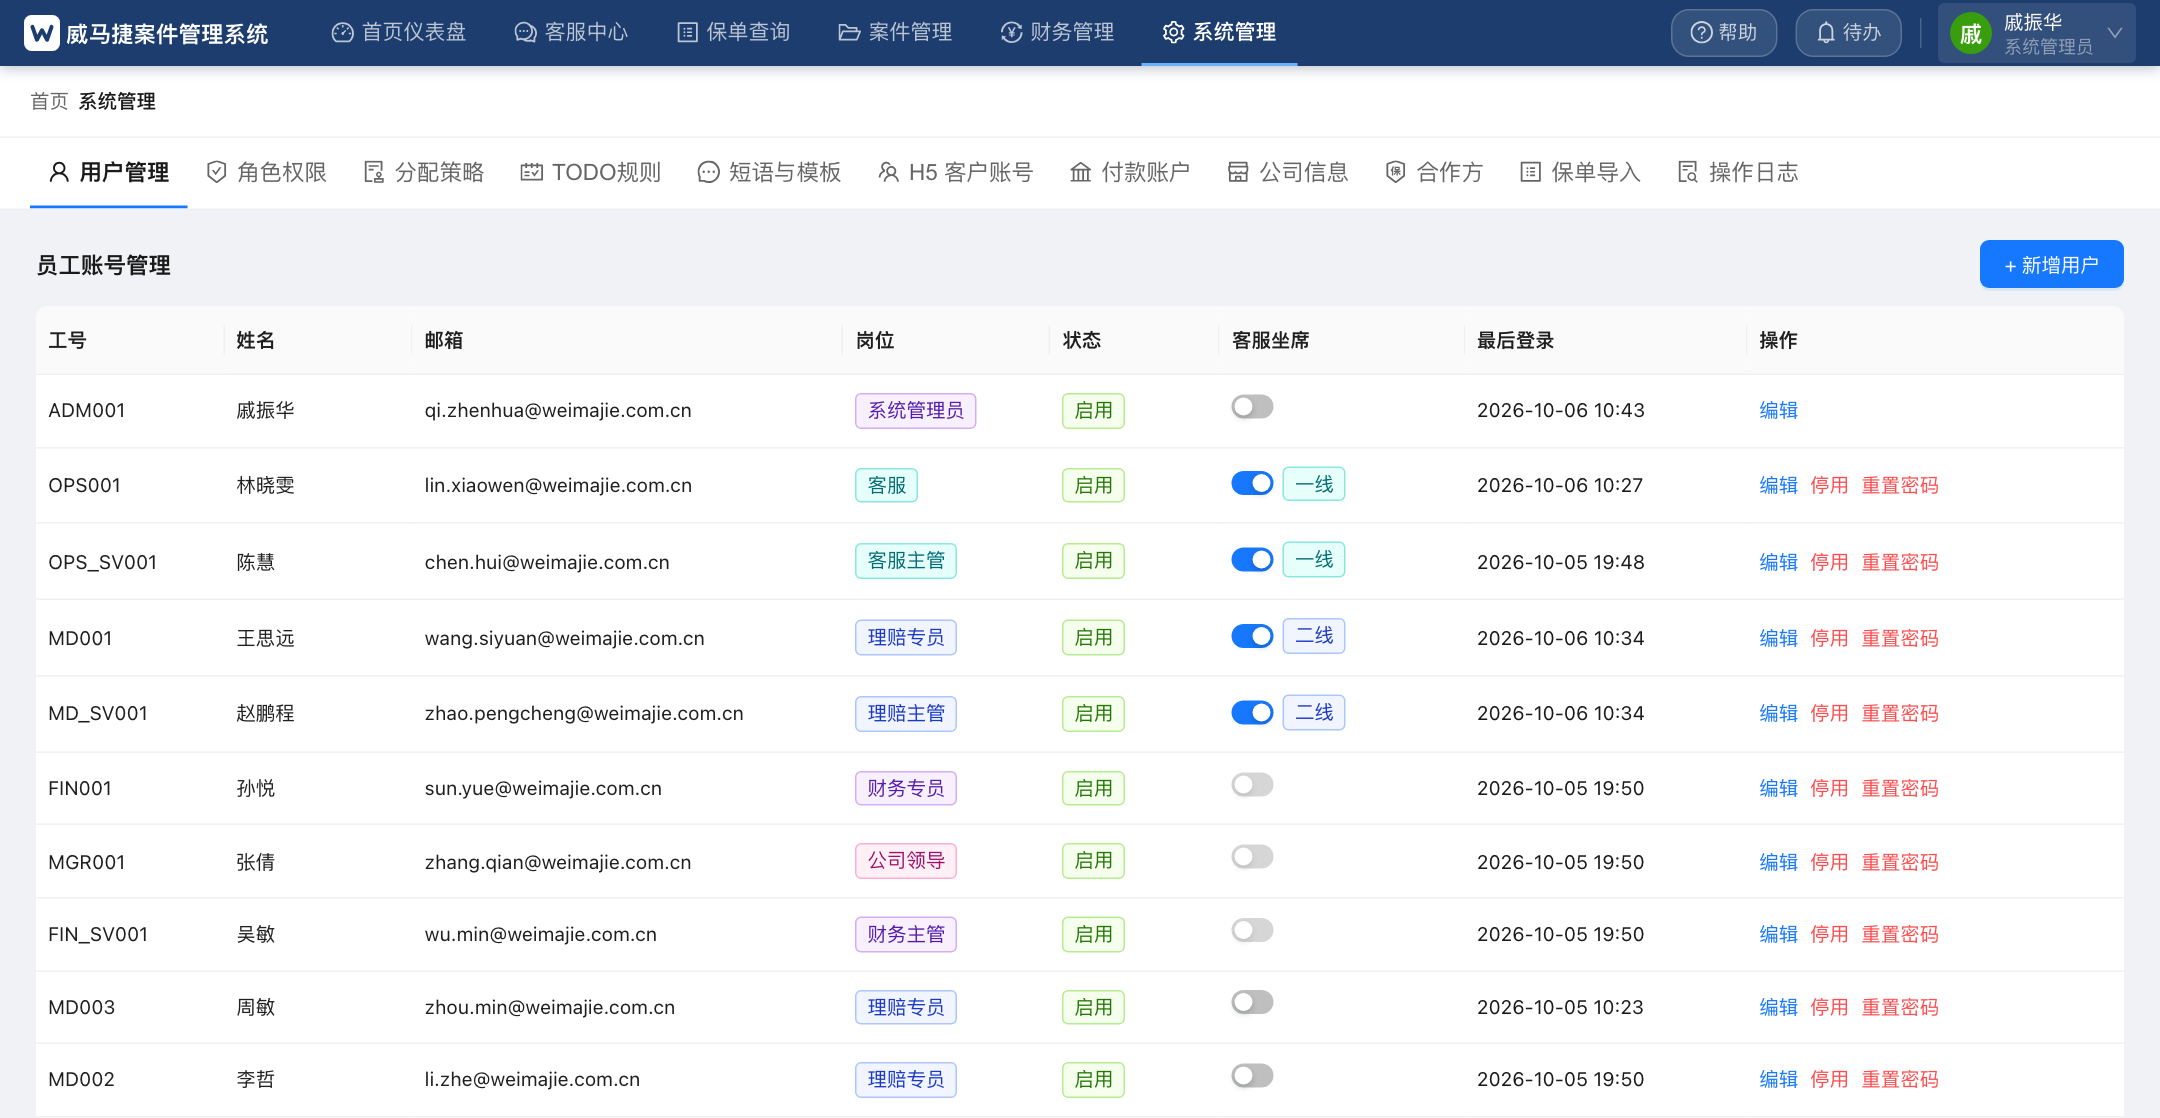Open the 帮助 button
This screenshot has width=2160, height=1118.
pyautogui.click(x=1723, y=33)
